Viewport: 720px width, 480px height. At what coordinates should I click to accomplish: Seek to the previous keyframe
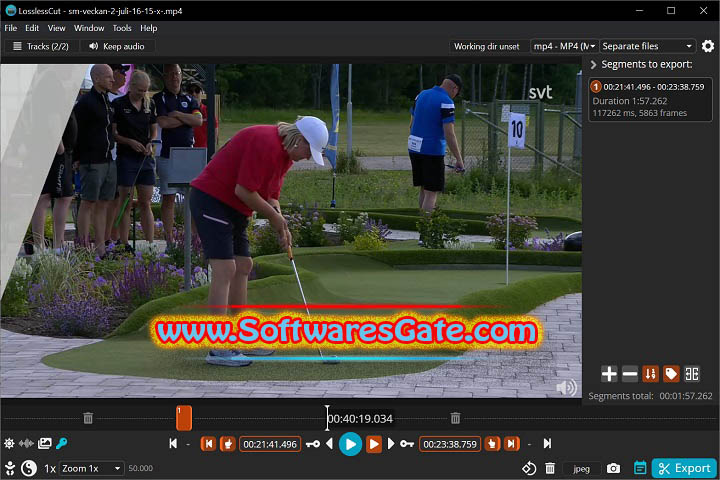coord(313,444)
